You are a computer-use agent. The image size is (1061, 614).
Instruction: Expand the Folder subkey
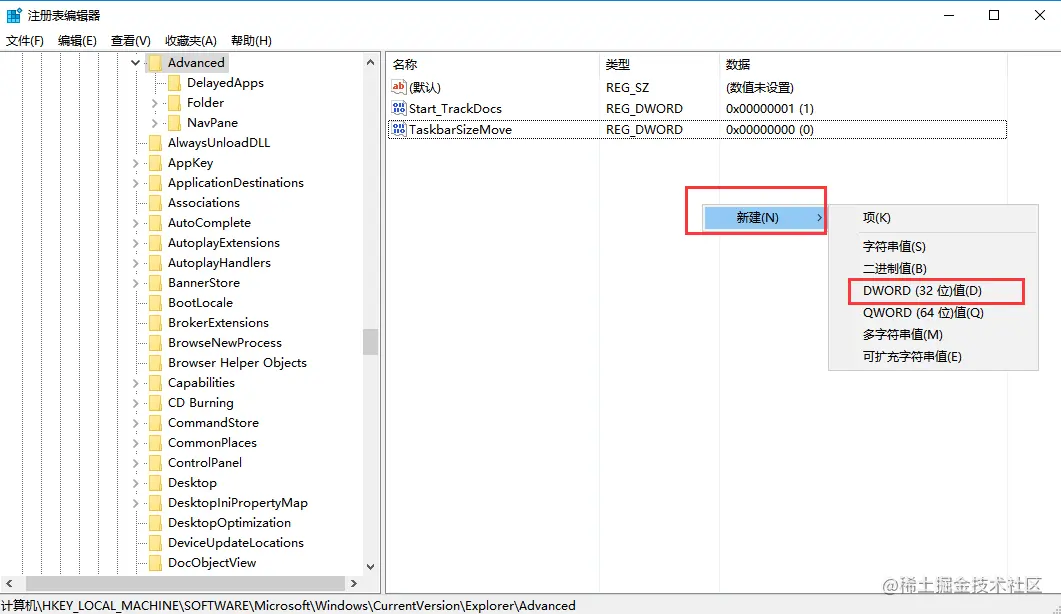154,103
